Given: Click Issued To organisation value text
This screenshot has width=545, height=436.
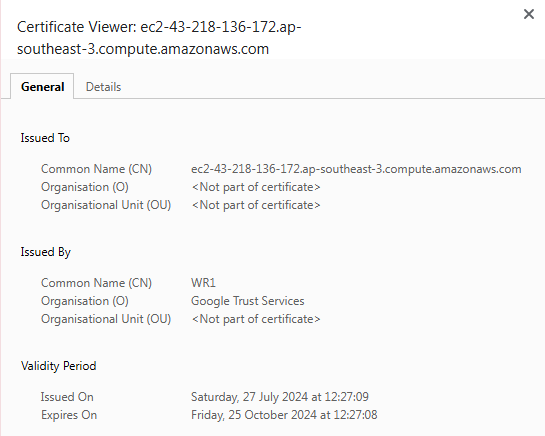Looking at the screenshot, I should 256,187.
